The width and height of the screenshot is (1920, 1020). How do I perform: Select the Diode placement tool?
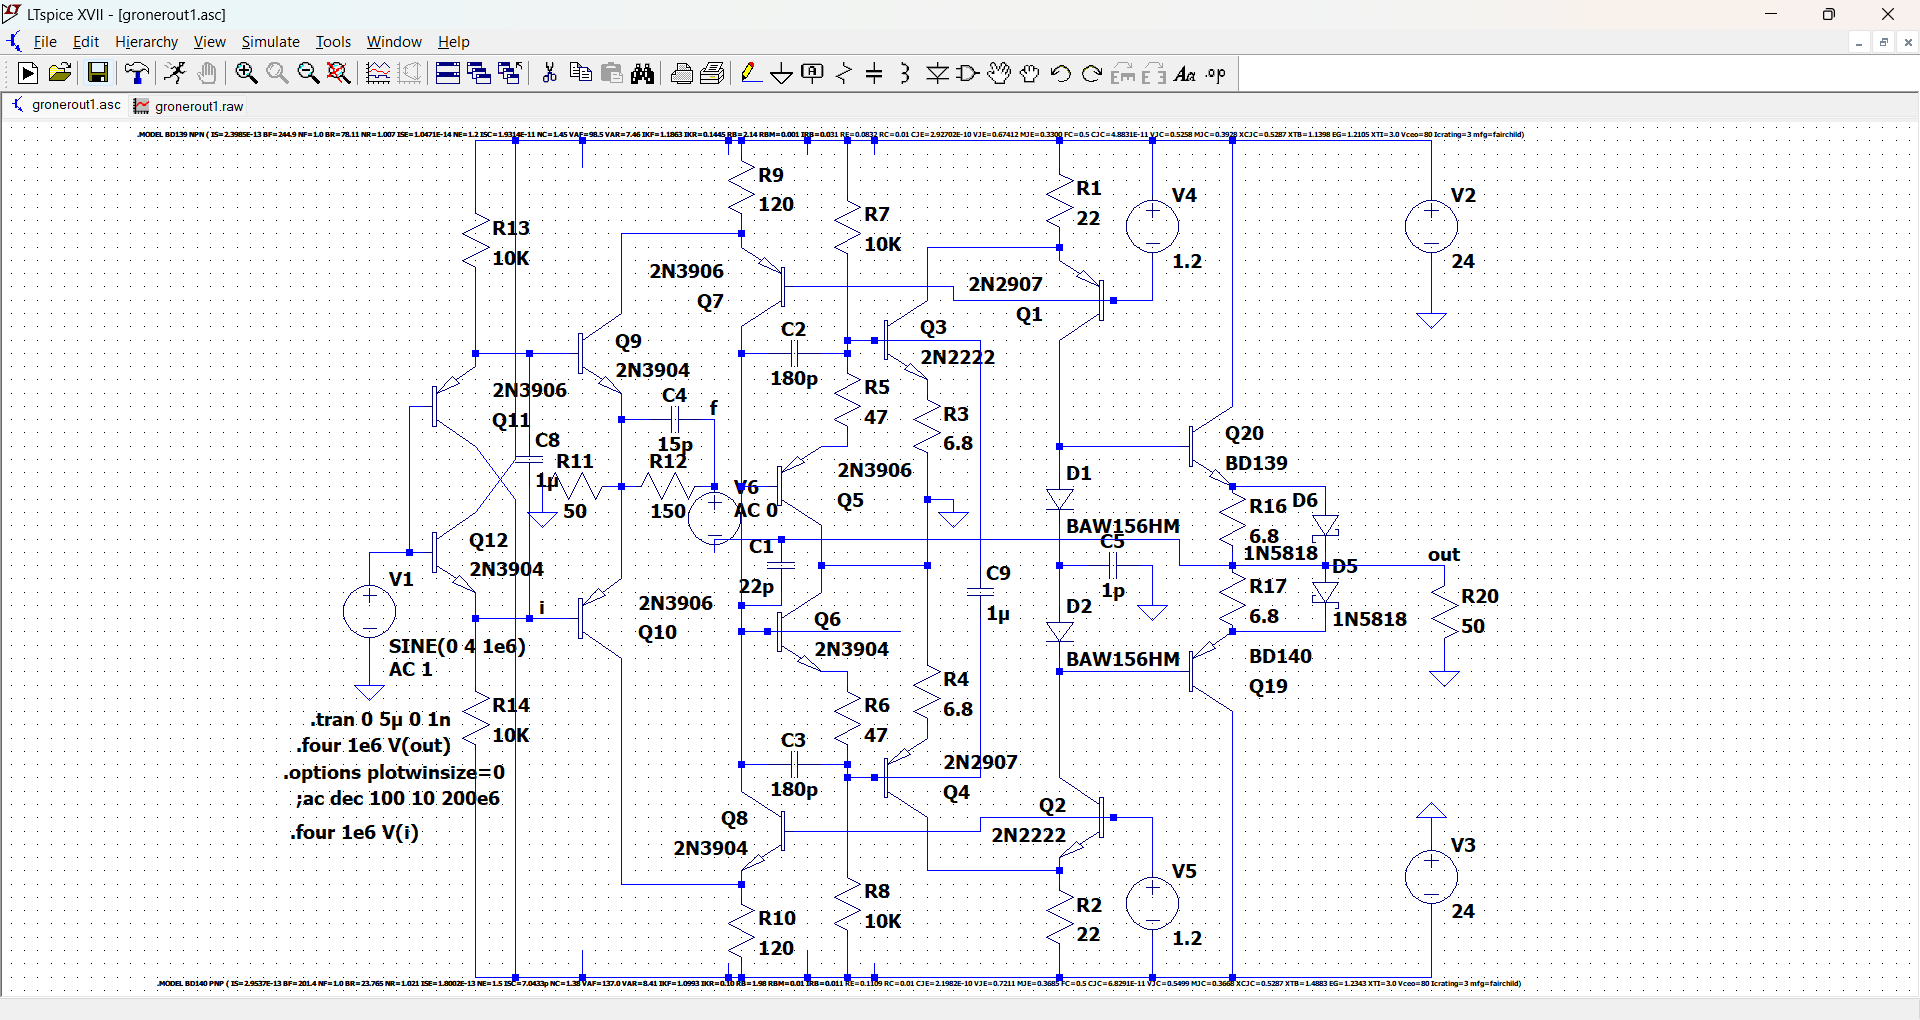(x=937, y=73)
